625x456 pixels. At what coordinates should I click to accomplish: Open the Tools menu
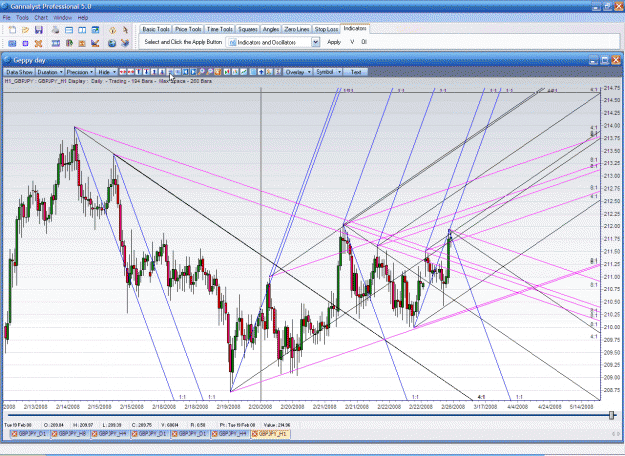(22, 18)
